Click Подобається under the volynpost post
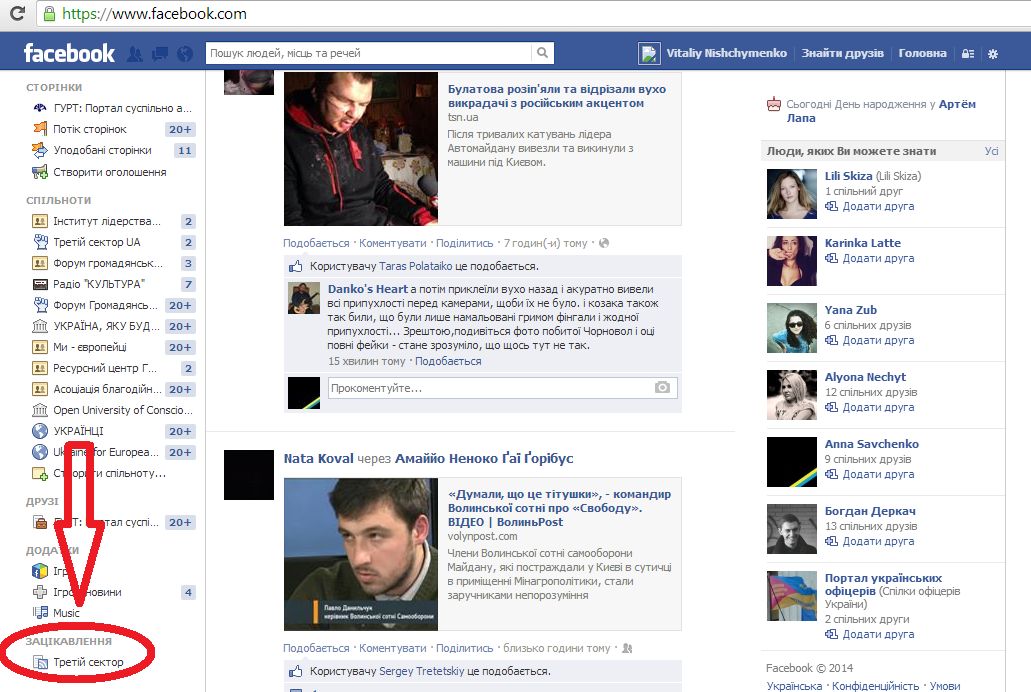 (316, 648)
